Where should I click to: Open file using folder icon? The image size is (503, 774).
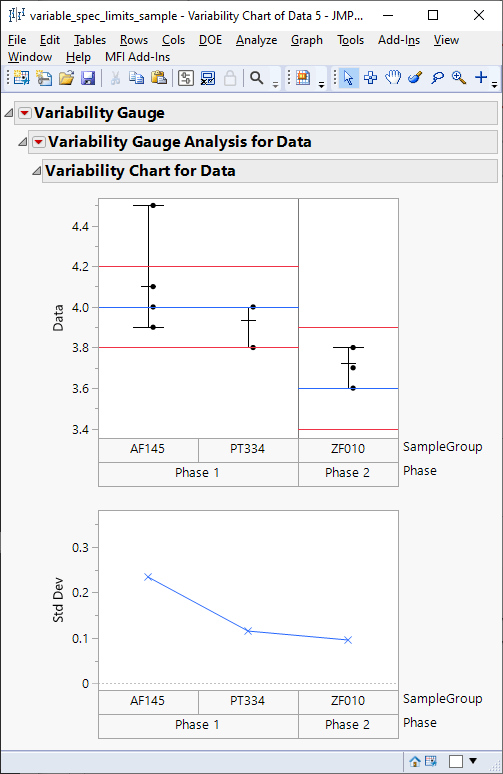(x=66, y=78)
